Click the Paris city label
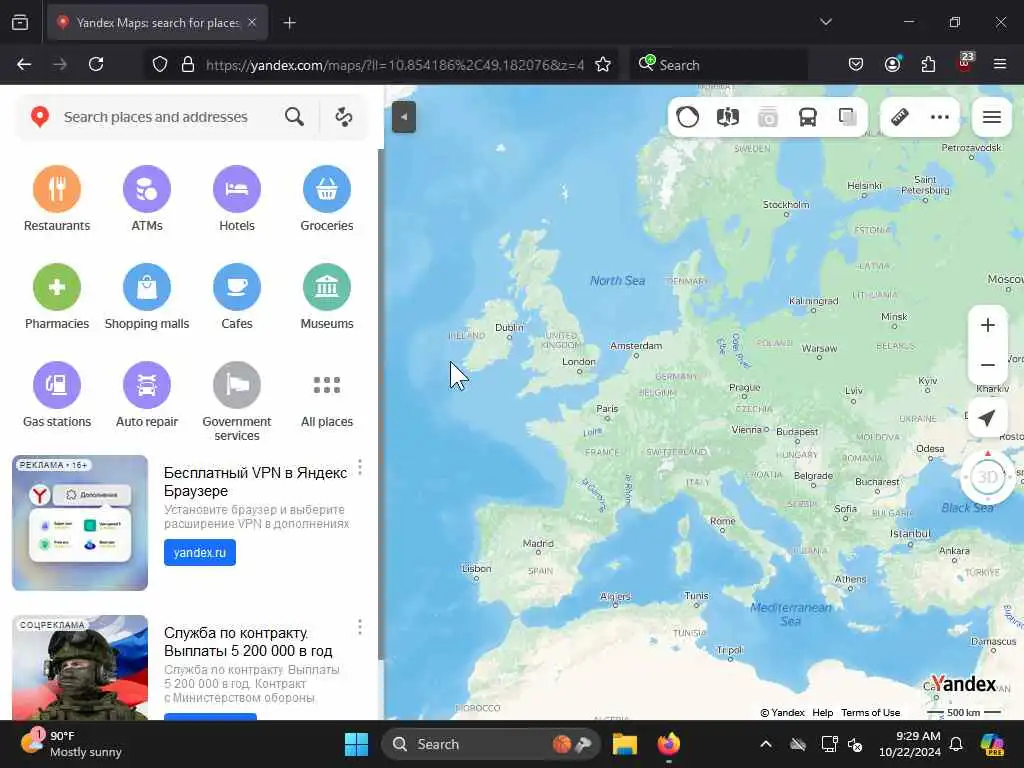Image resolution: width=1024 pixels, height=768 pixels. pos(607,409)
